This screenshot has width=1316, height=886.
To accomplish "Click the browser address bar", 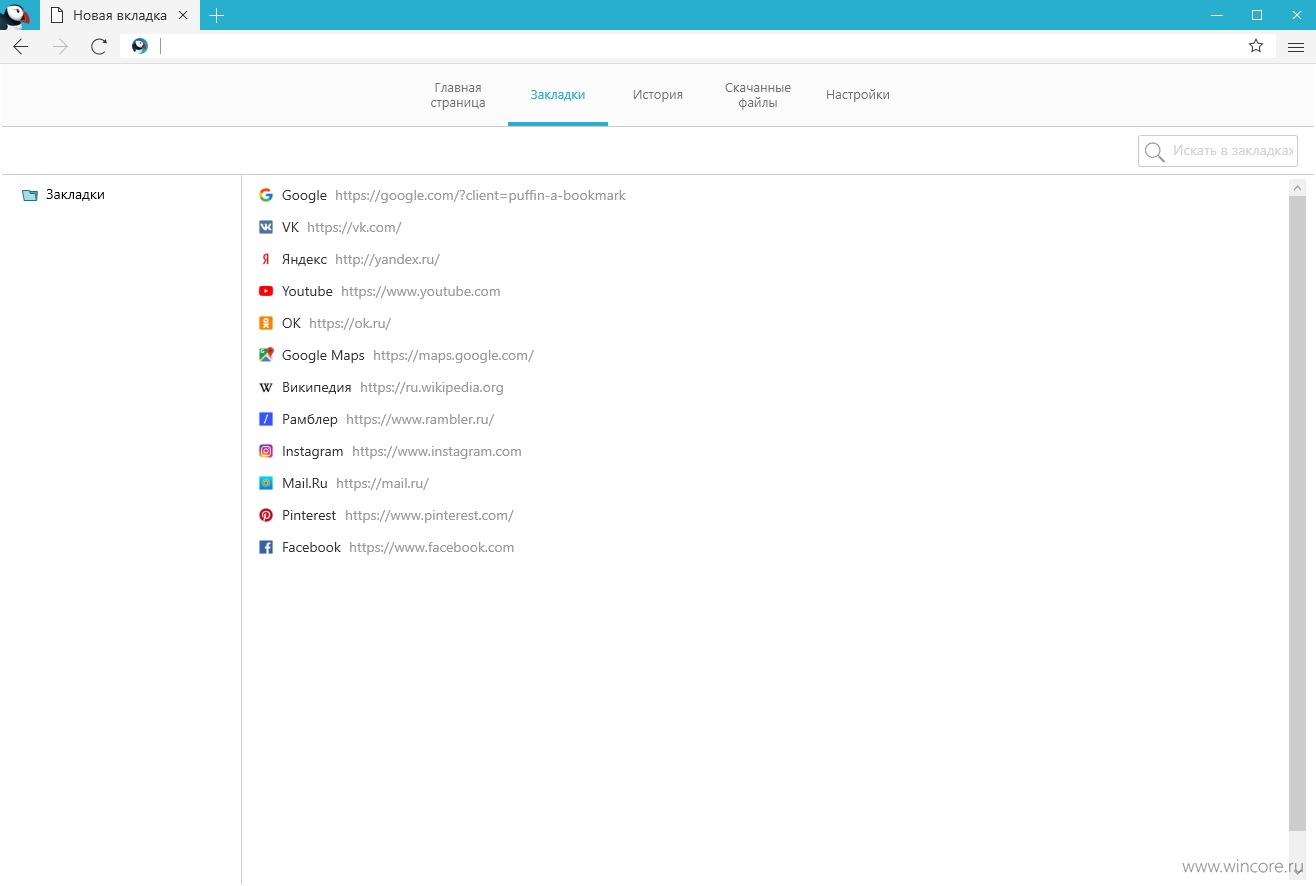I will [697, 46].
